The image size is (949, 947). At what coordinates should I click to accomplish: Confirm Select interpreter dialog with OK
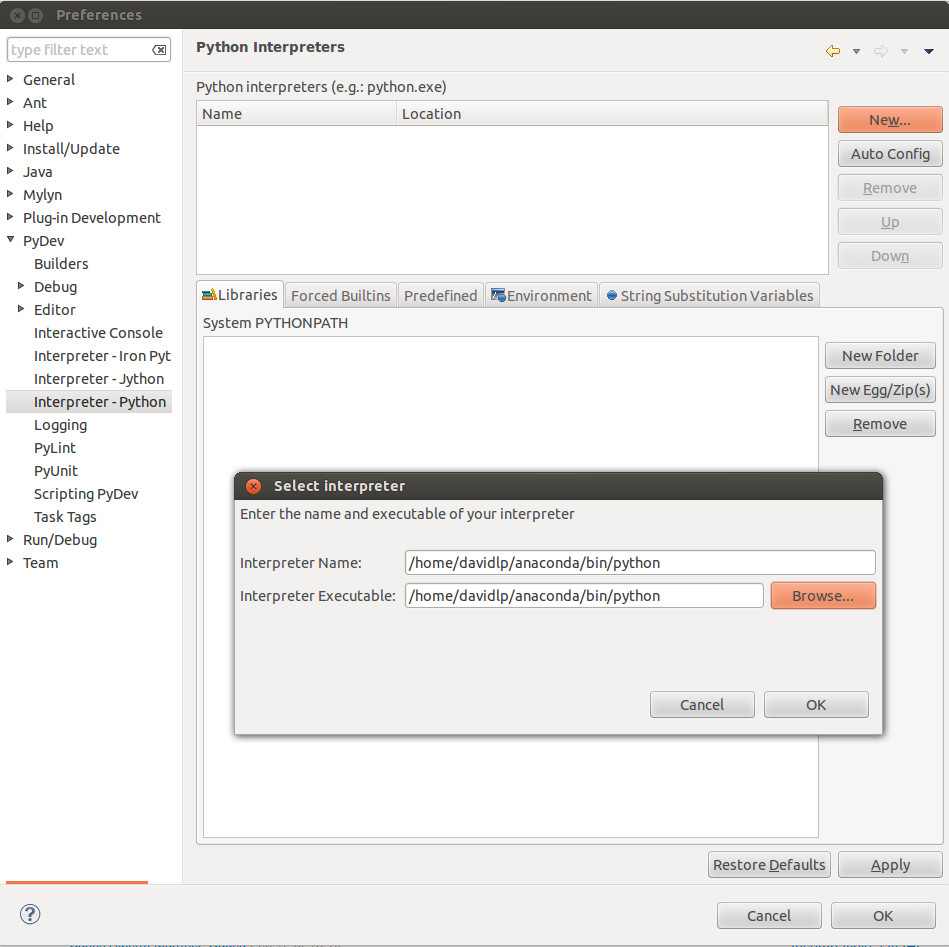(x=815, y=705)
